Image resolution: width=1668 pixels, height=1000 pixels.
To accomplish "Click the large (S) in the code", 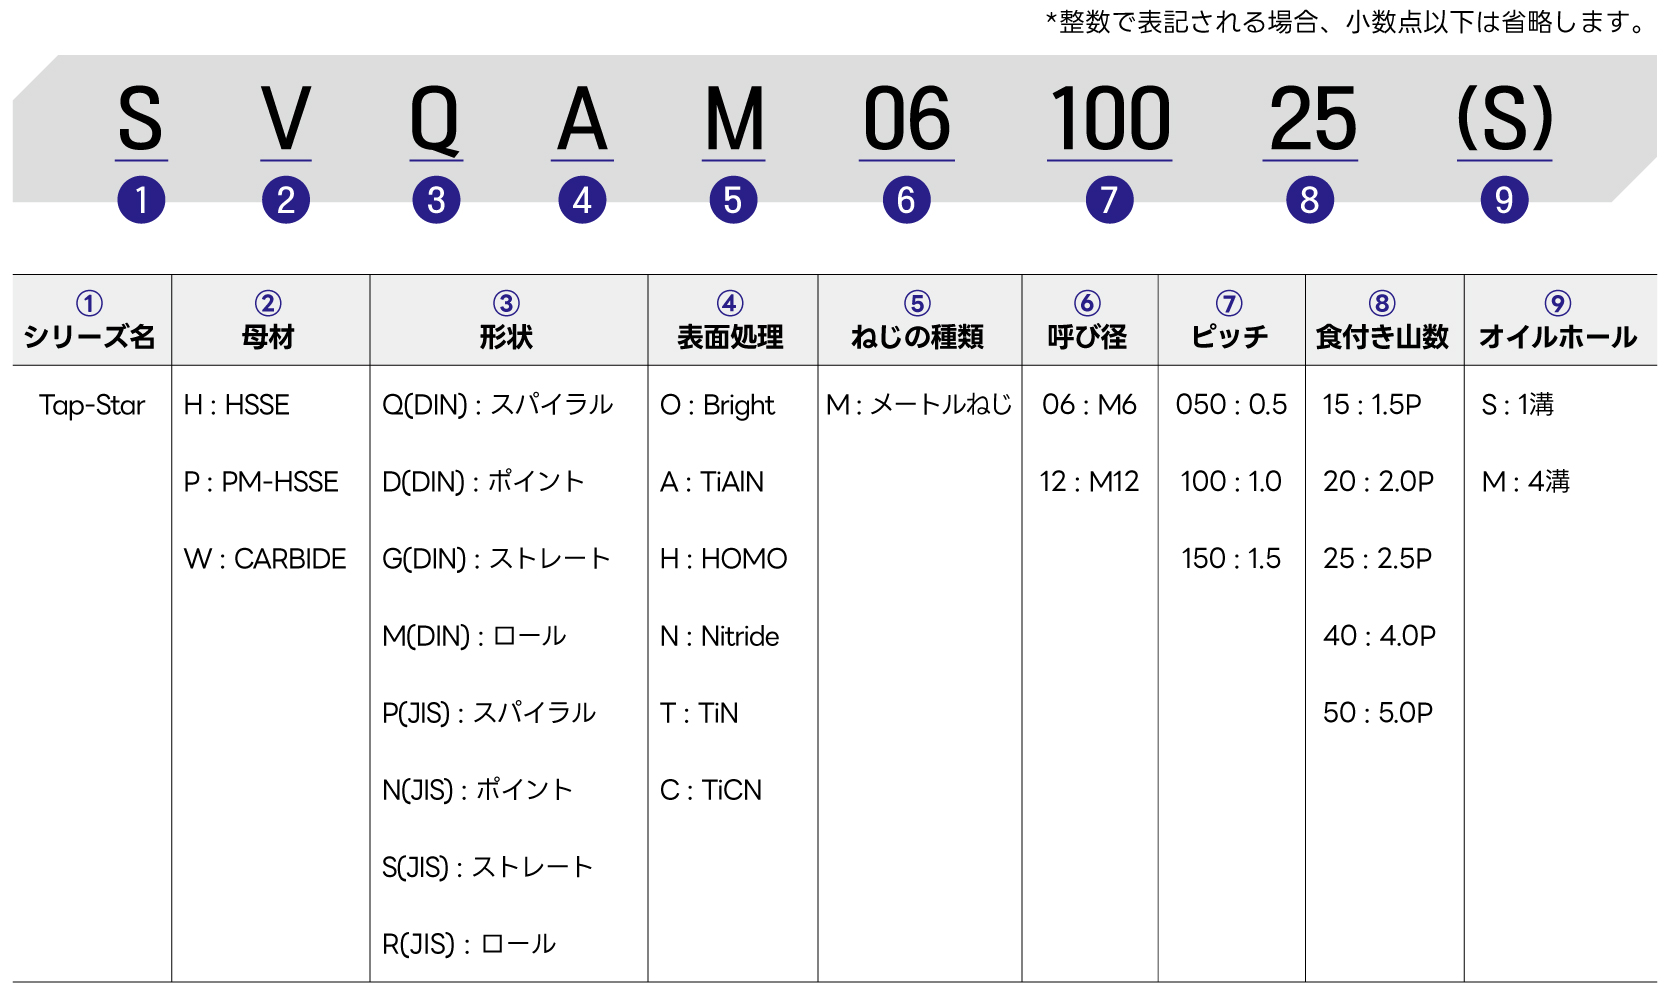I will 1504,120.
